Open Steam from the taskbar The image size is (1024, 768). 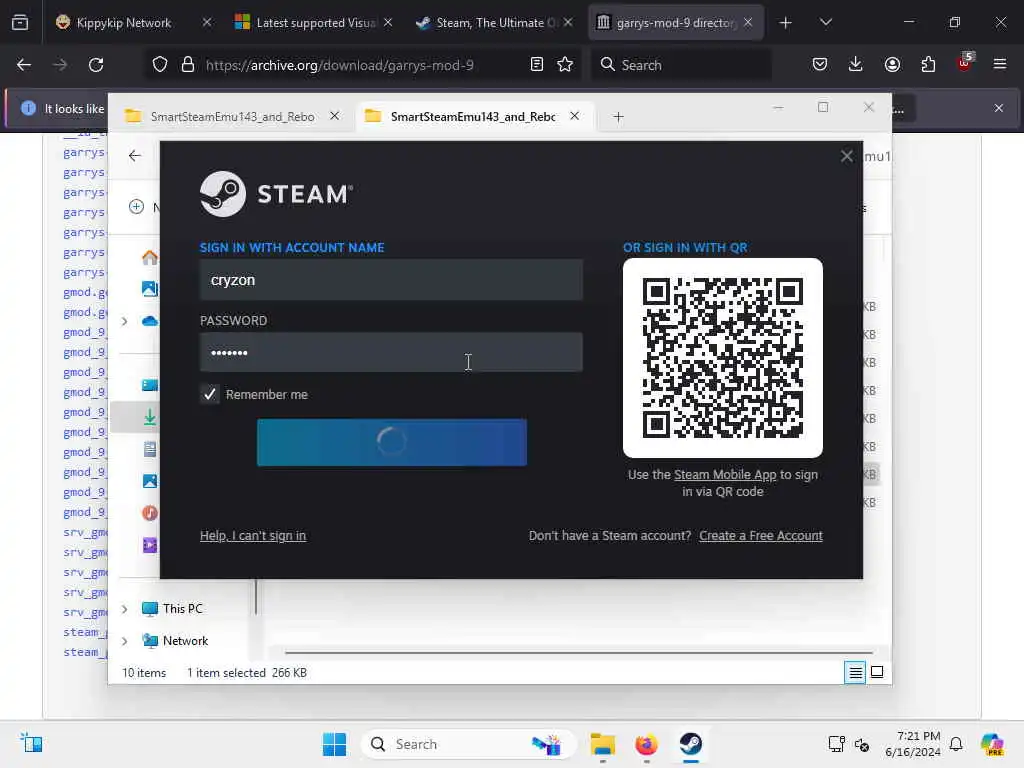(690, 744)
